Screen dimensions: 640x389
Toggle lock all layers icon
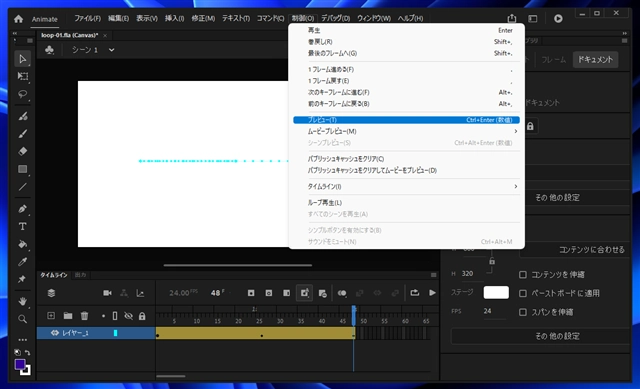142,316
